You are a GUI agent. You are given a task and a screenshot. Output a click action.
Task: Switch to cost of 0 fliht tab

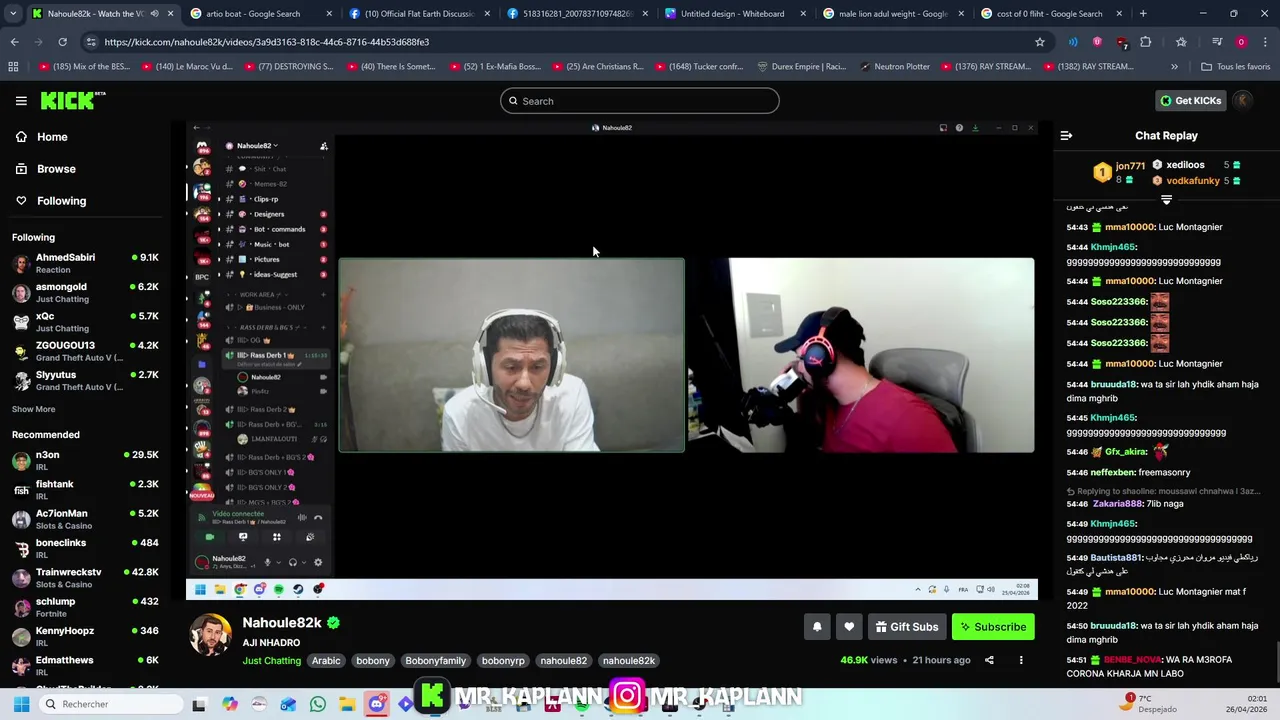pos(1050,14)
